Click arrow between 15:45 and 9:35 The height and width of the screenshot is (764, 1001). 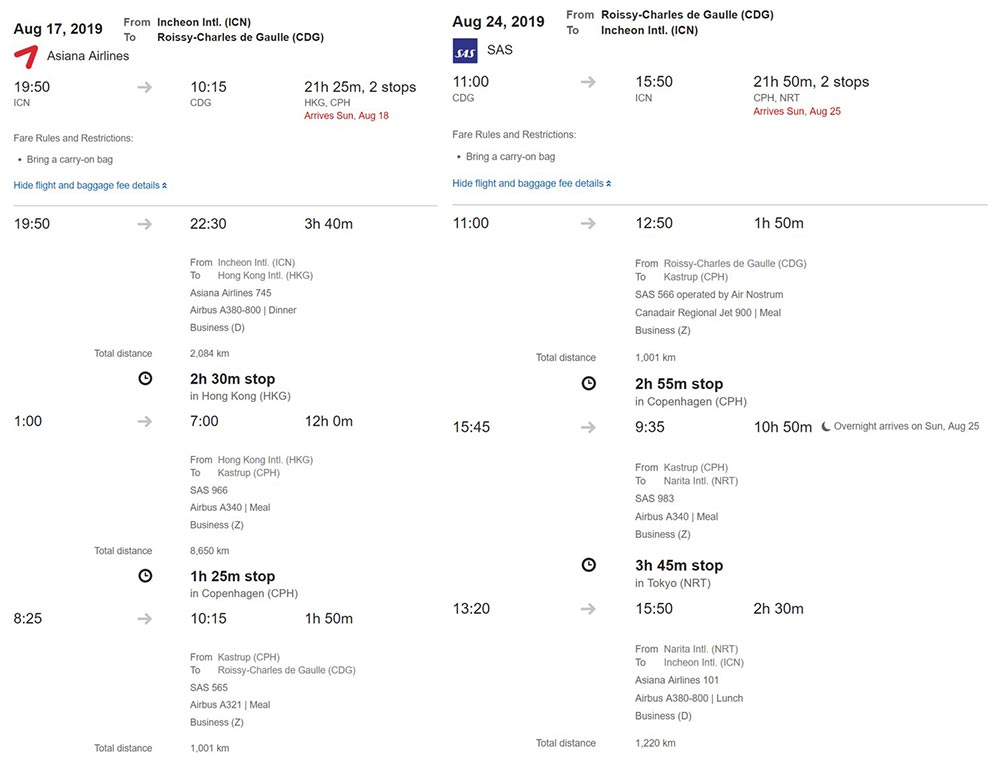(589, 427)
